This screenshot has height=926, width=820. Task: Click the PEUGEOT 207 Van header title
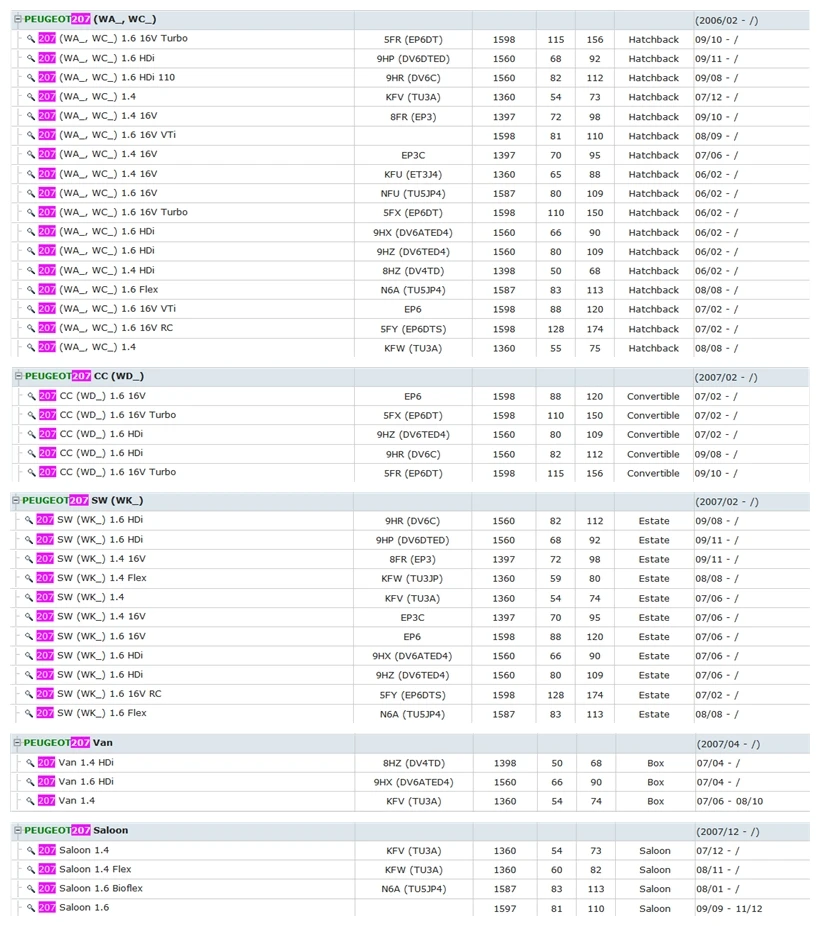point(68,743)
